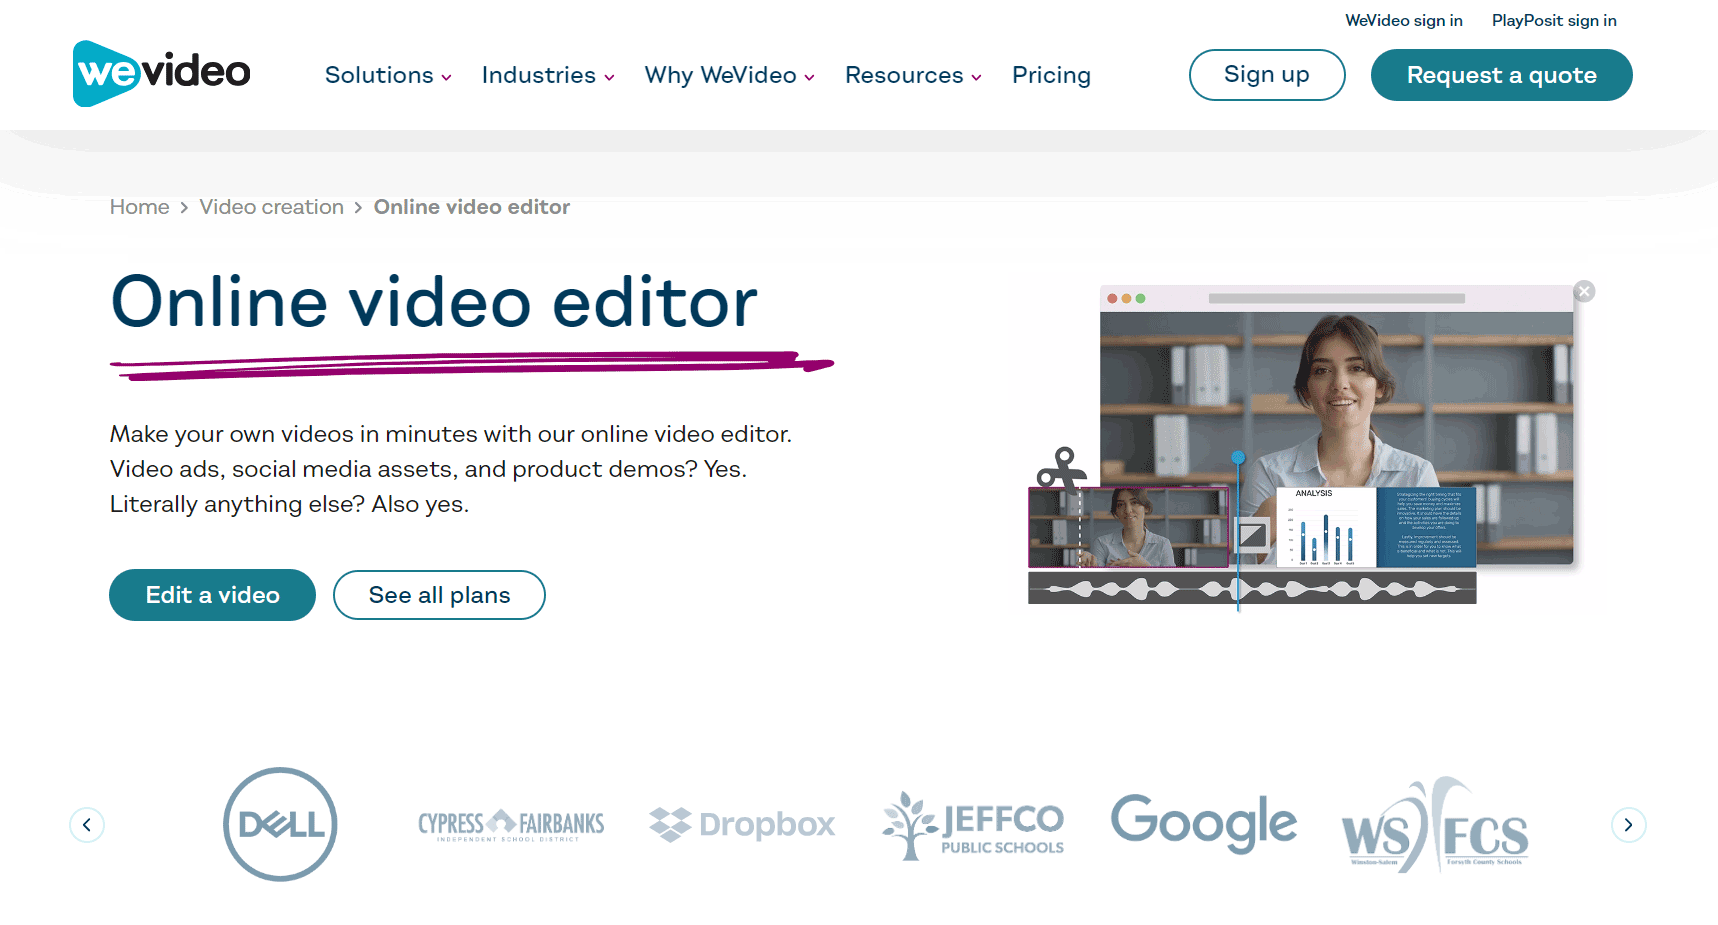Click Request a quote button

1501,75
